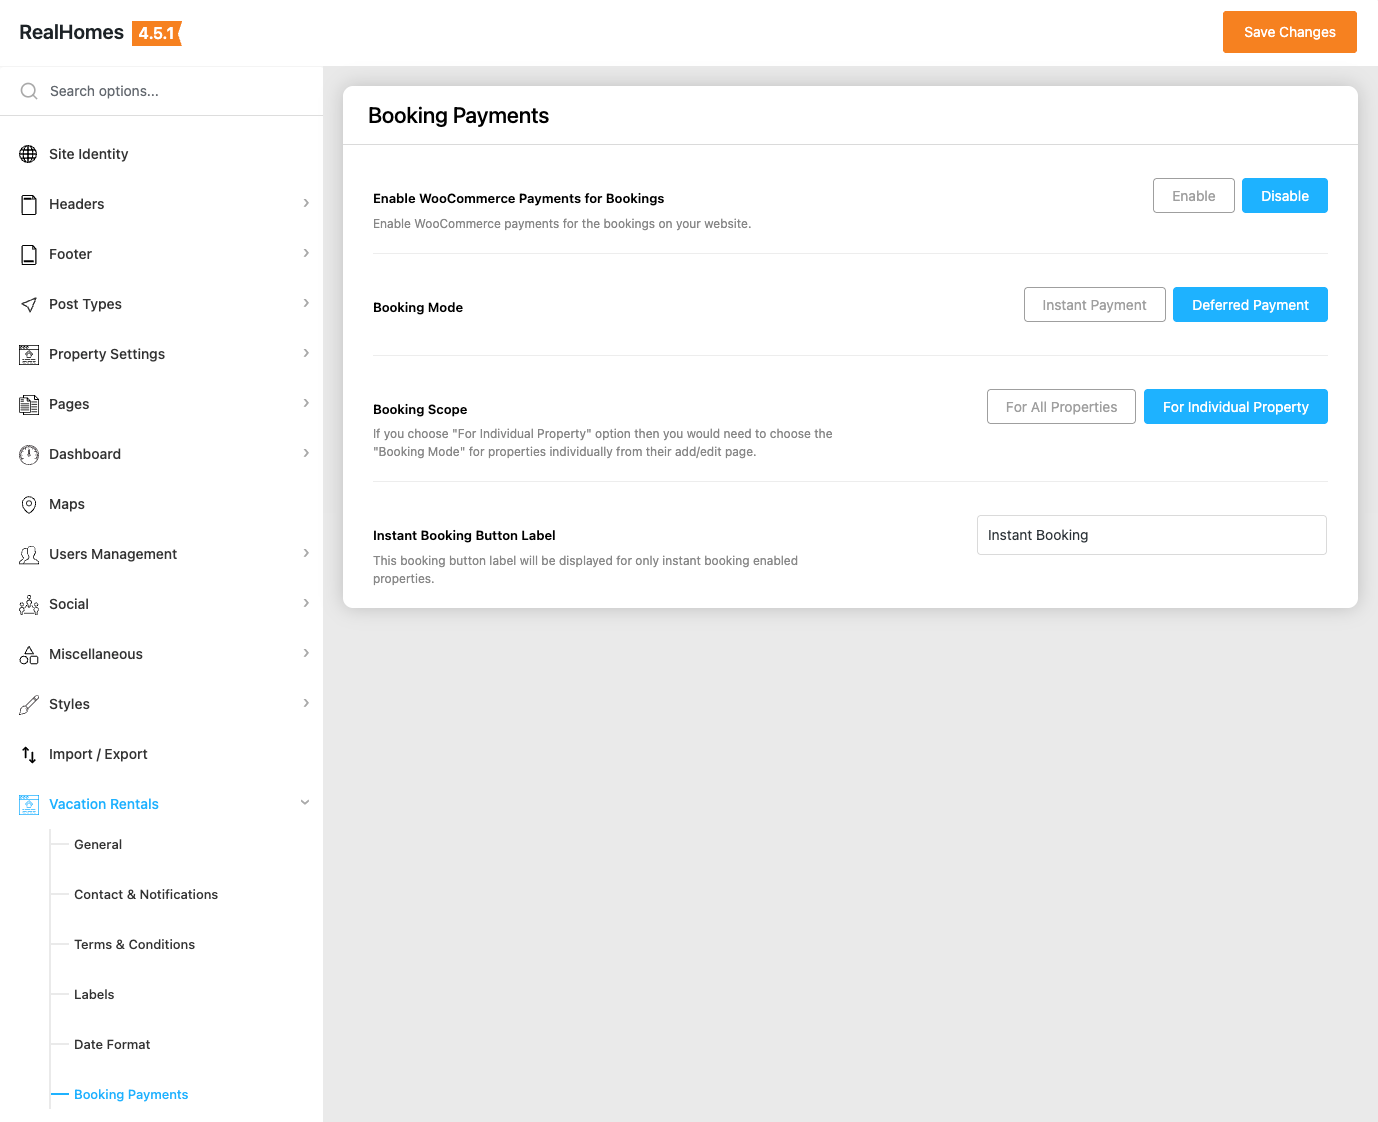Open the Contact & Notifications submenu item
The image size is (1378, 1122).
click(x=146, y=894)
